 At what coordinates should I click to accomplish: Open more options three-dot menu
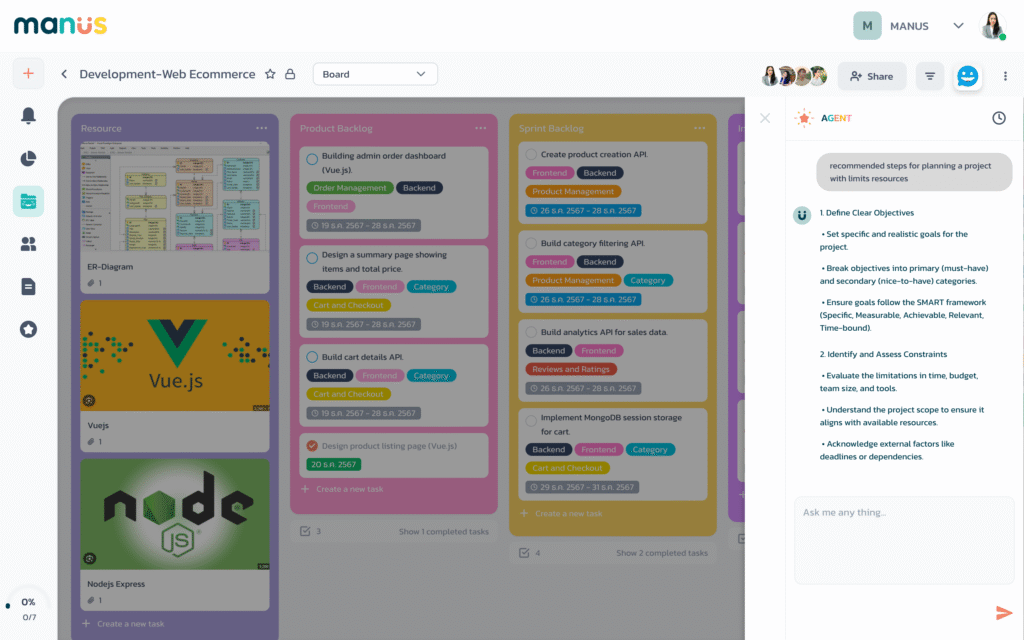pyautogui.click(x=1005, y=76)
